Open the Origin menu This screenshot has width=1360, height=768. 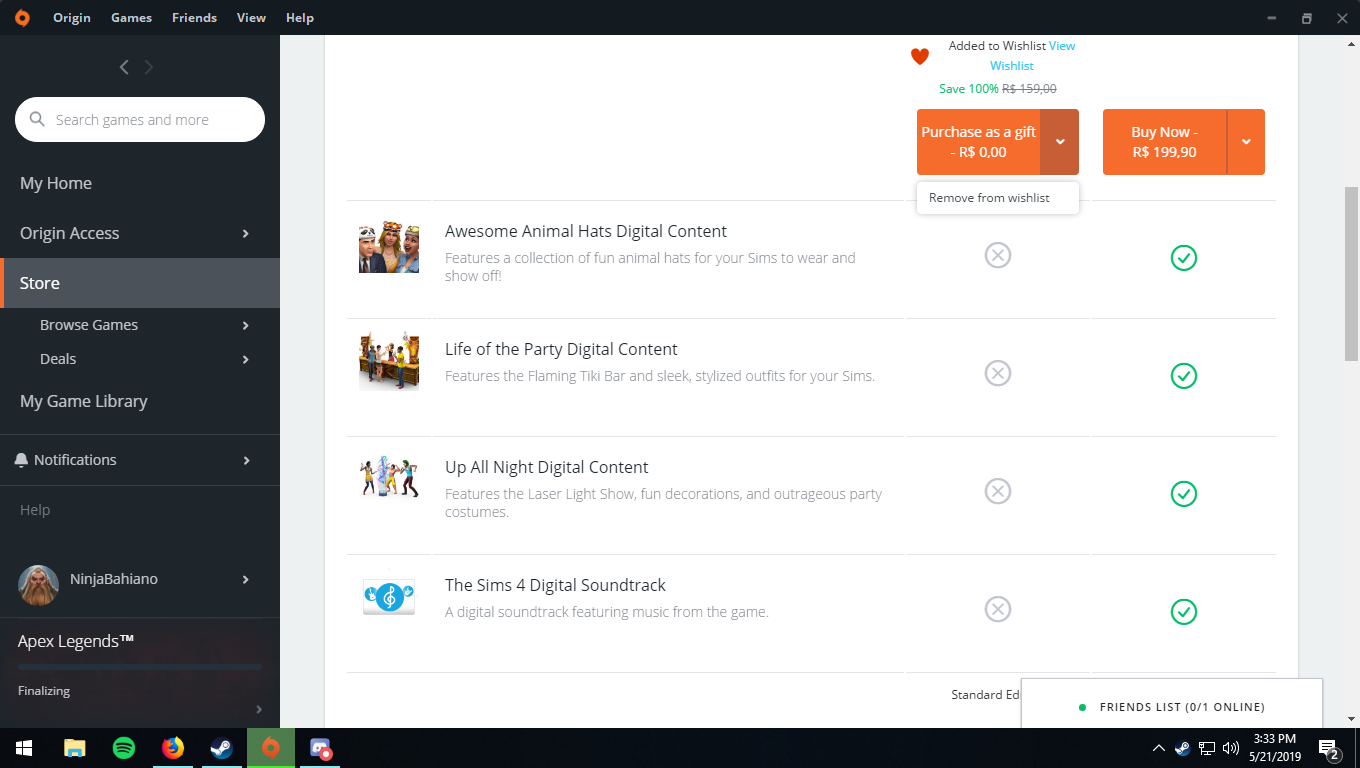pos(72,18)
